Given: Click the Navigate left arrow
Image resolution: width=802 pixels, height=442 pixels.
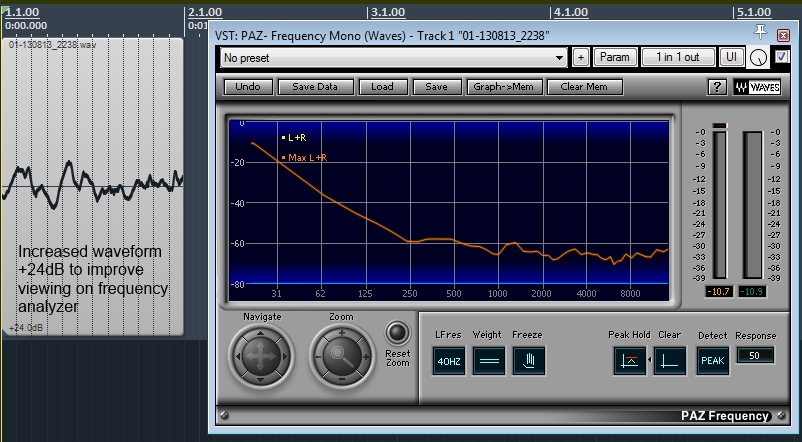Looking at the screenshot, I should coord(238,356).
